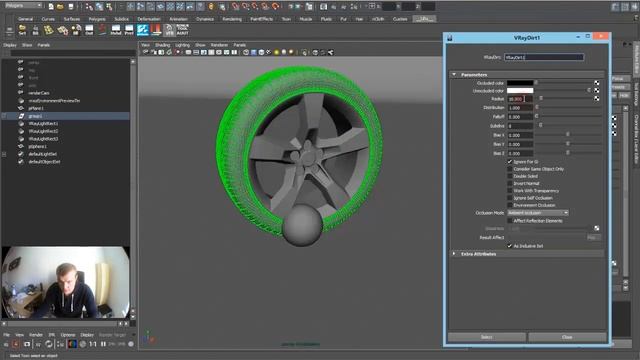Image resolution: width=640 pixels, height=360 pixels.
Task: Click the Out shelf icon
Action: click(x=89, y=30)
